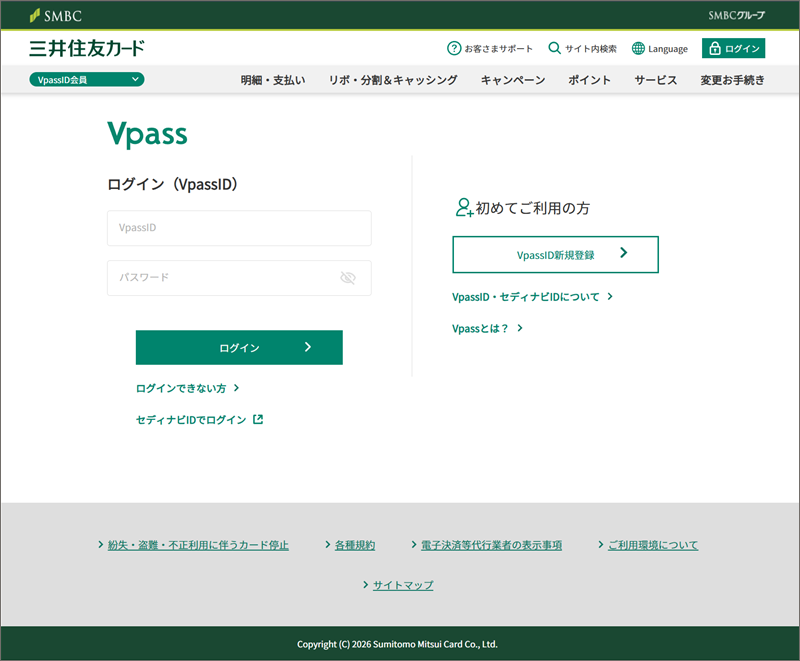Expand the 明細・支払い navigation menu

tap(273, 80)
